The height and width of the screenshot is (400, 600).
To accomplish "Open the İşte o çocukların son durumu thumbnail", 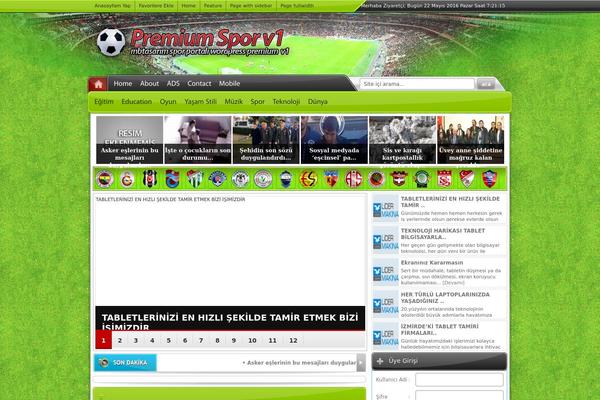I will 197,140.
